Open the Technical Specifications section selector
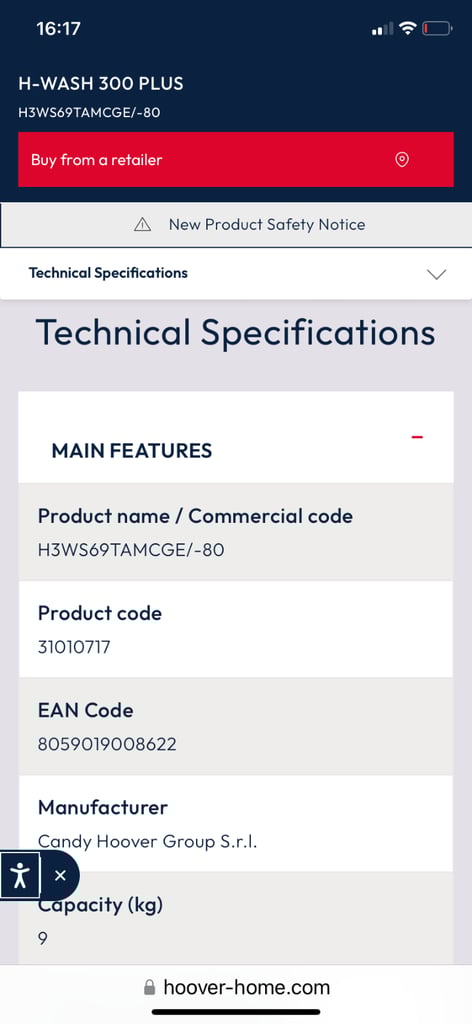The height and width of the screenshot is (1024, 472). 236,274
